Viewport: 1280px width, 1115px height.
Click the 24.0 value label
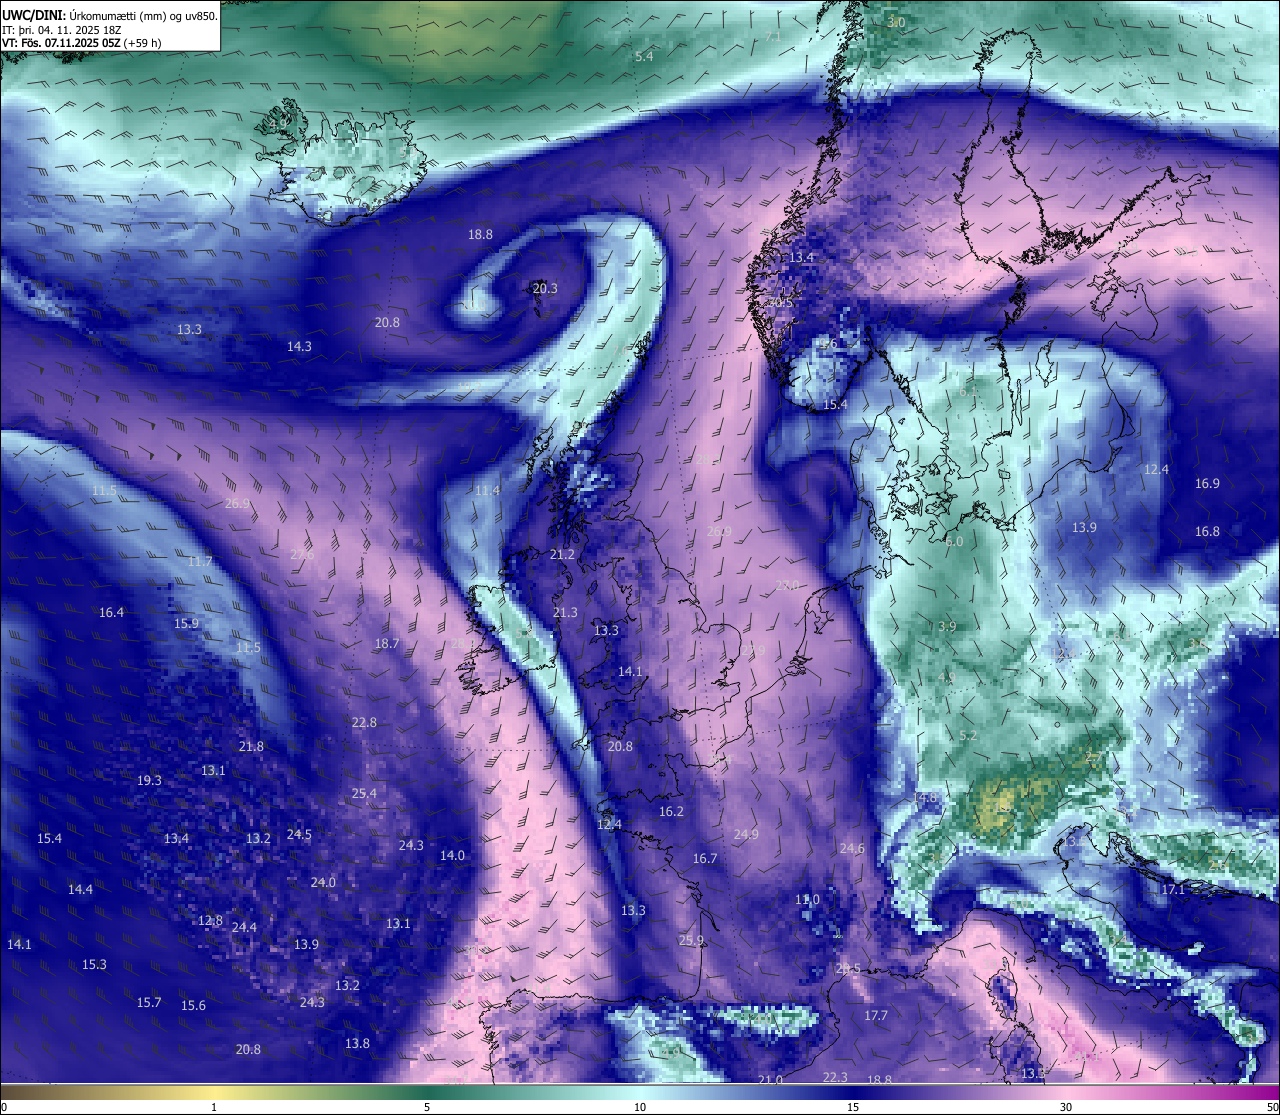[x=323, y=882]
